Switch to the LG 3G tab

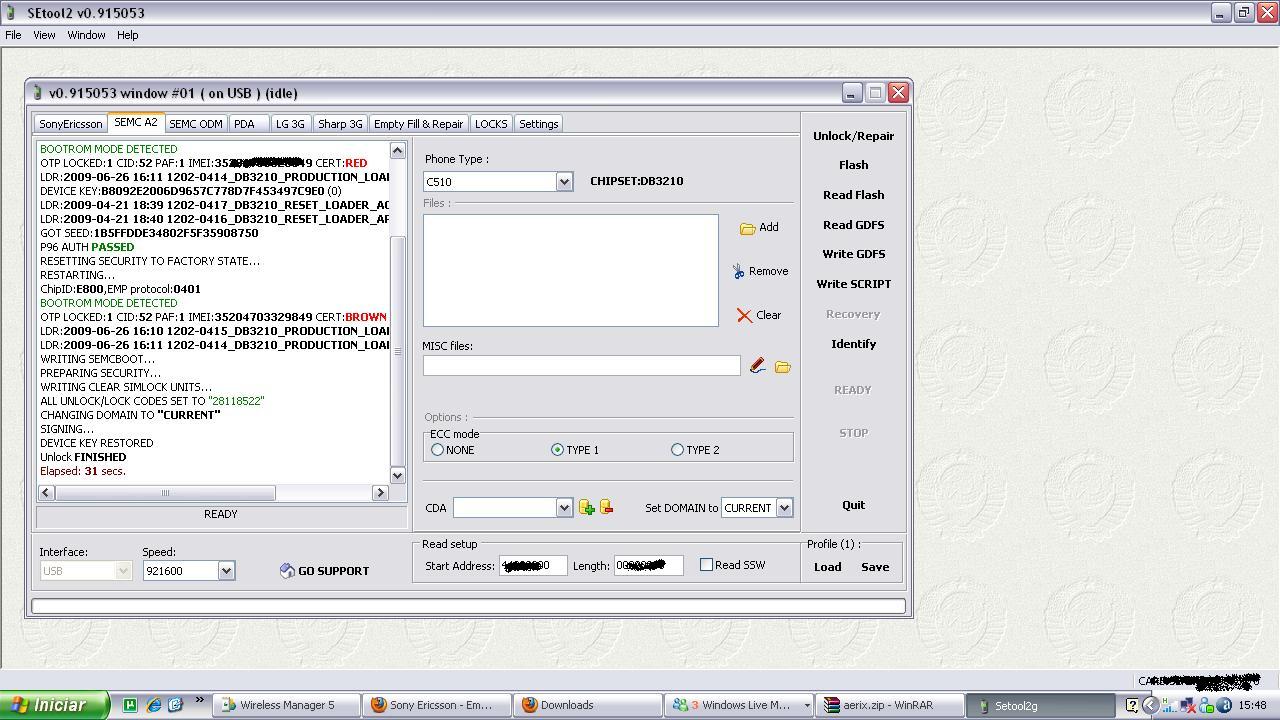click(x=290, y=124)
